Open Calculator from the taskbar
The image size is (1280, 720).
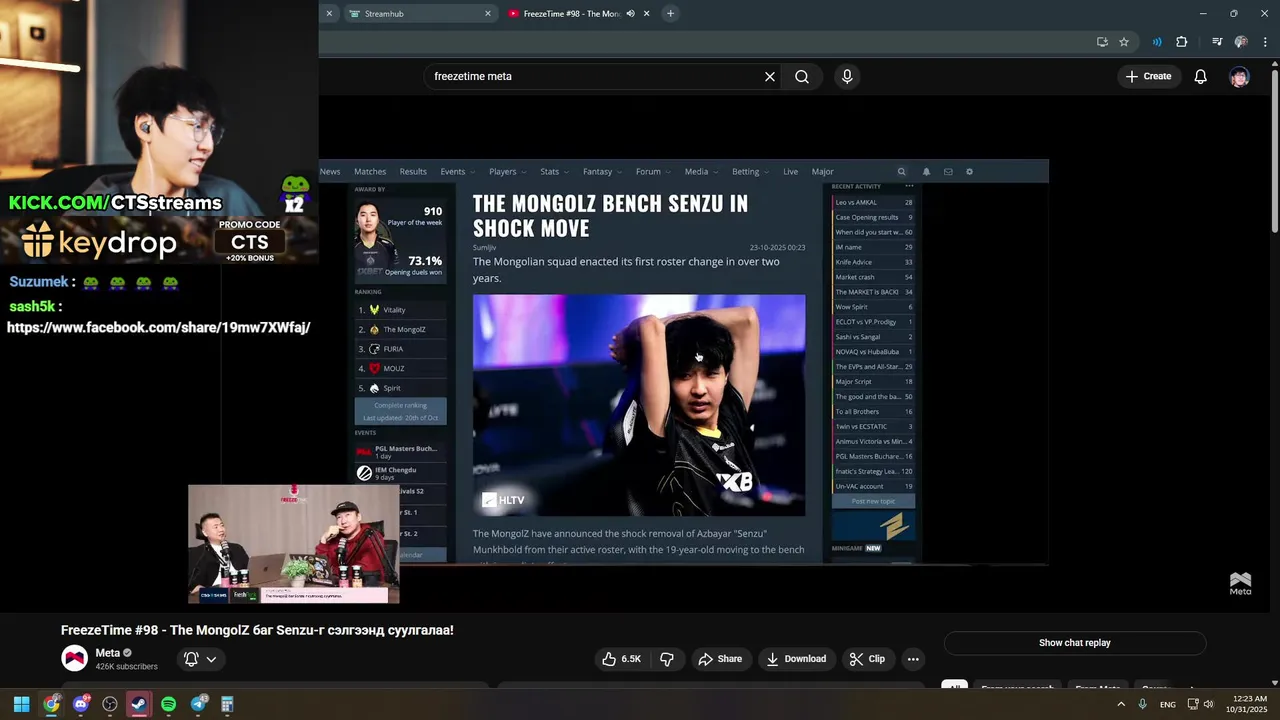(227, 704)
